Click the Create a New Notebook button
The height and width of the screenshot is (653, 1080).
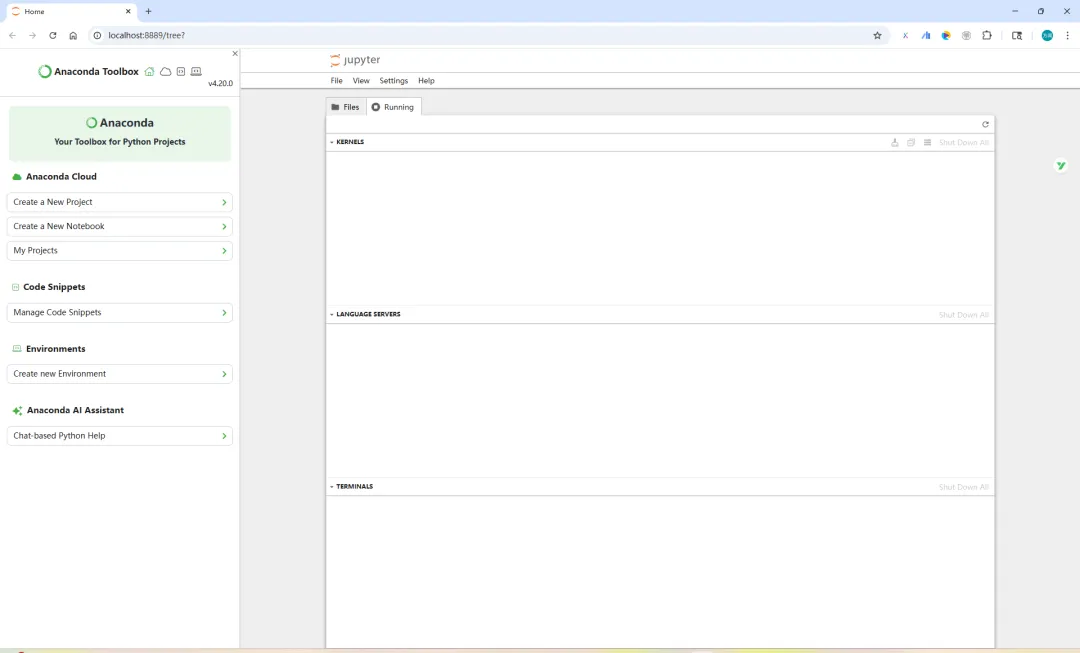click(120, 227)
